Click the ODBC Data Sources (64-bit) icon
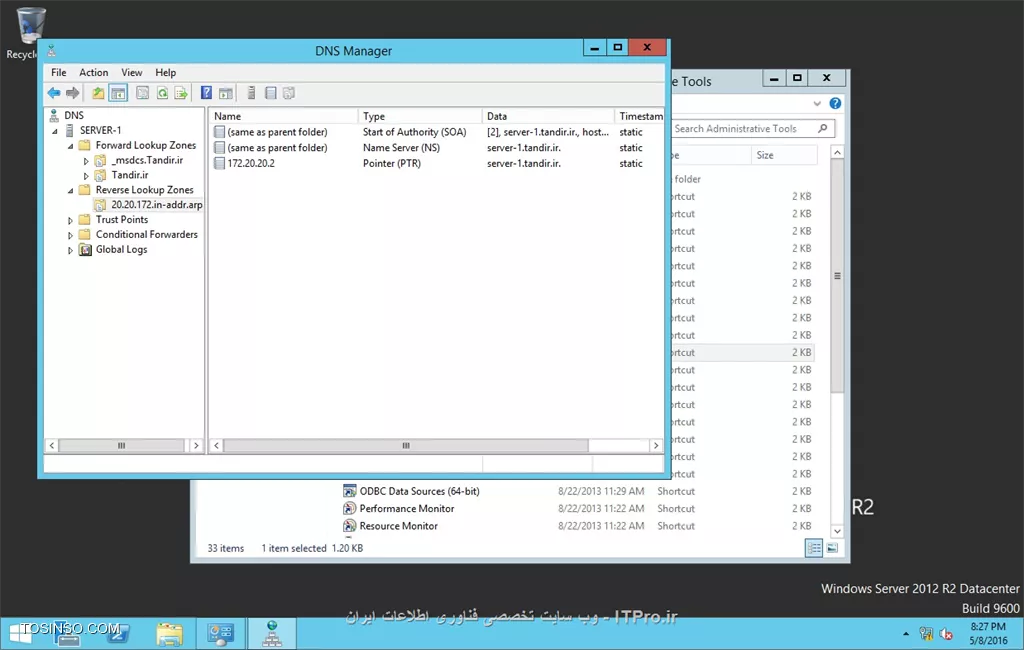The height and width of the screenshot is (650, 1024). pyautogui.click(x=350, y=491)
